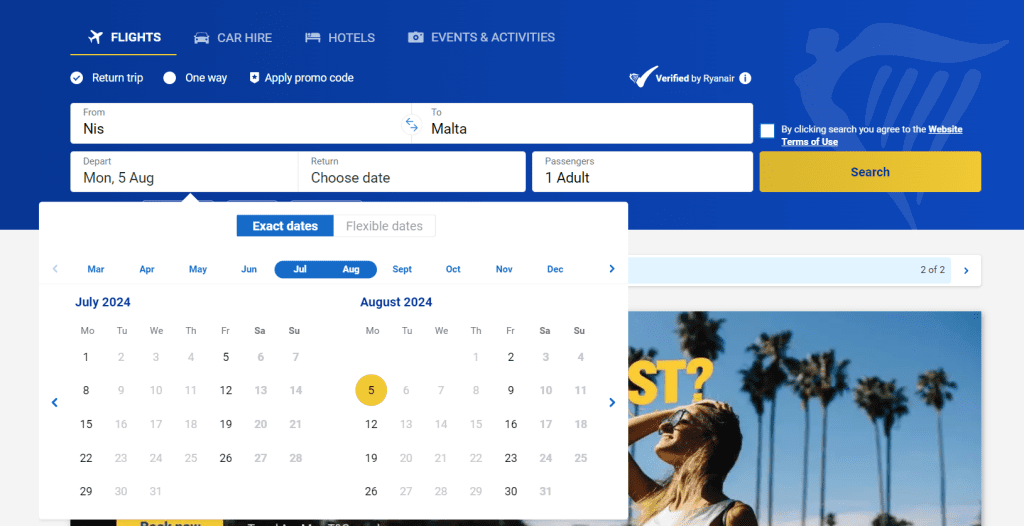Image resolution: width=1024 pixels, height=526 pixels.
Task: Go to previous calendar month arrow
Action: coord(55,403)
